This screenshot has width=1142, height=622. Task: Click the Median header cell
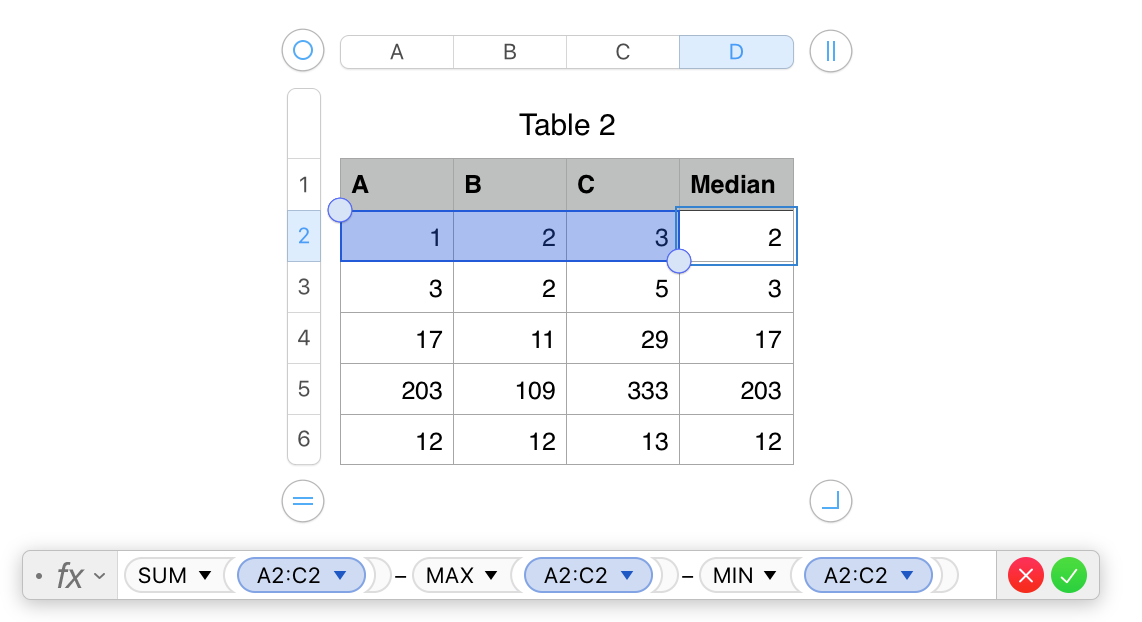[736, 185]
